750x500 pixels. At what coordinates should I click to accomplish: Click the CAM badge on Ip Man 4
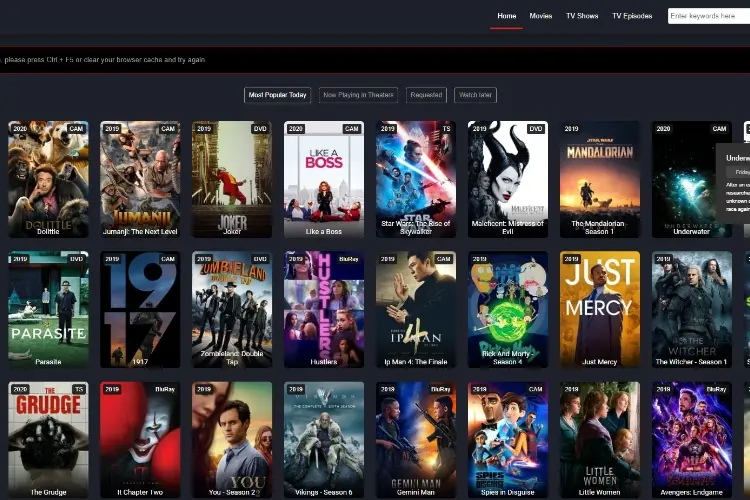pos(443,259)
